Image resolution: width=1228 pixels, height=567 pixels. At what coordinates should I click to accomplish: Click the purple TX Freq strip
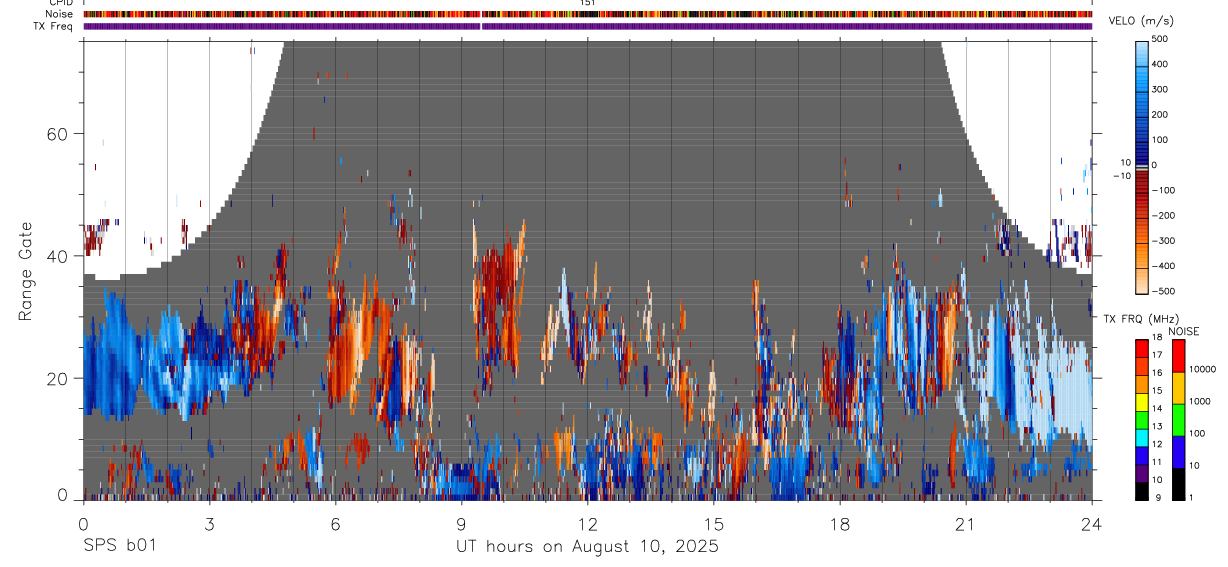[x=588, y=26]
